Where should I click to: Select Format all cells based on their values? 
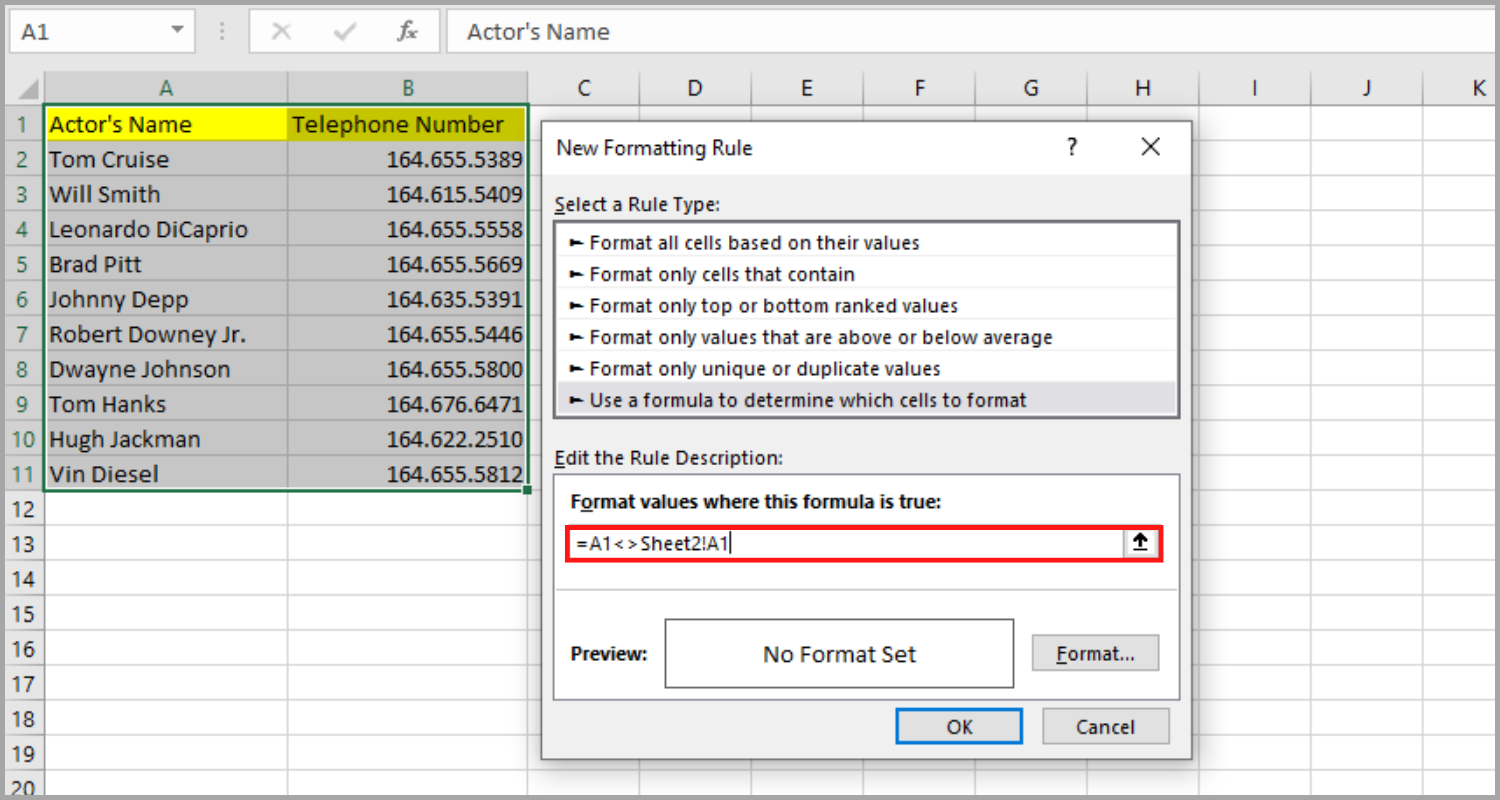click(x=757, y=241)
